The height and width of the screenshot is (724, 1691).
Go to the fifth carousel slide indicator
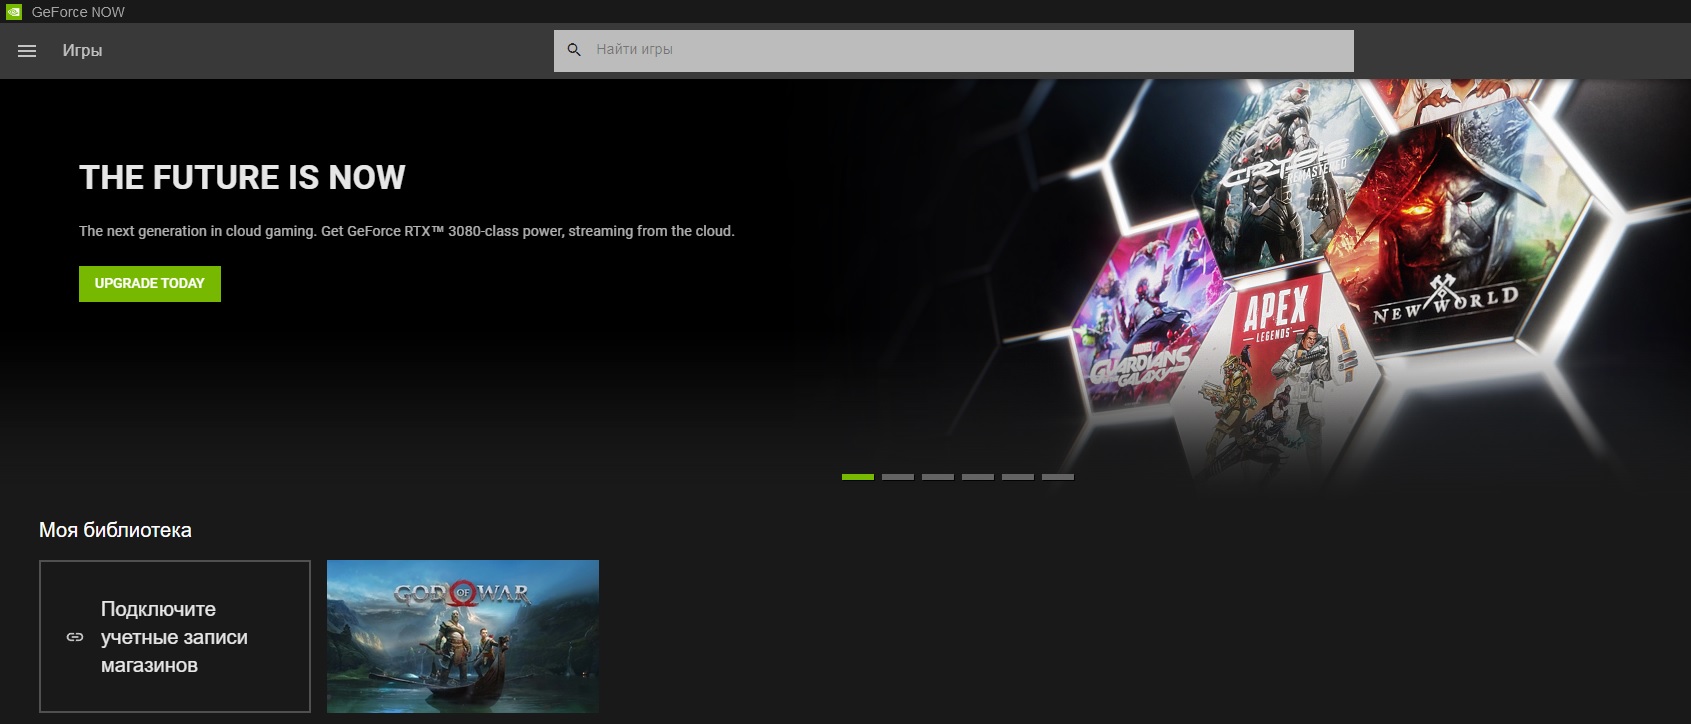tap(1018, 477)
